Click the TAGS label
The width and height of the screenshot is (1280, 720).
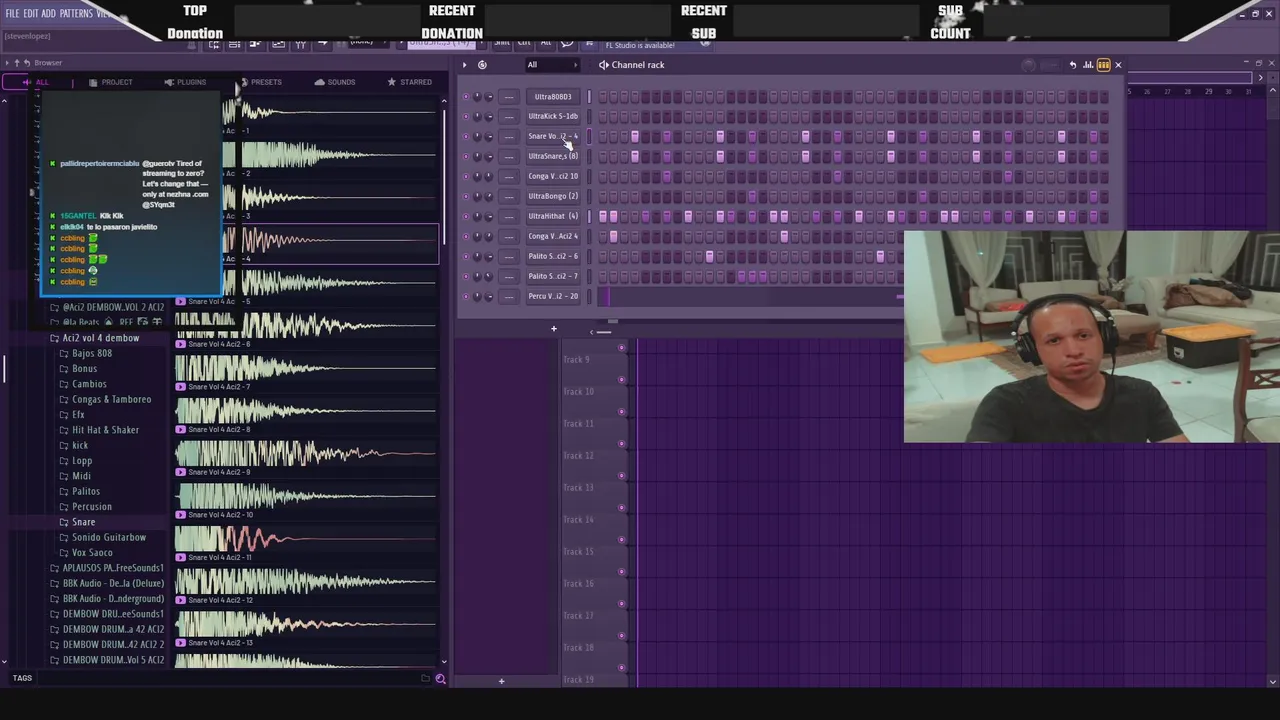click(x=22, y=678)
